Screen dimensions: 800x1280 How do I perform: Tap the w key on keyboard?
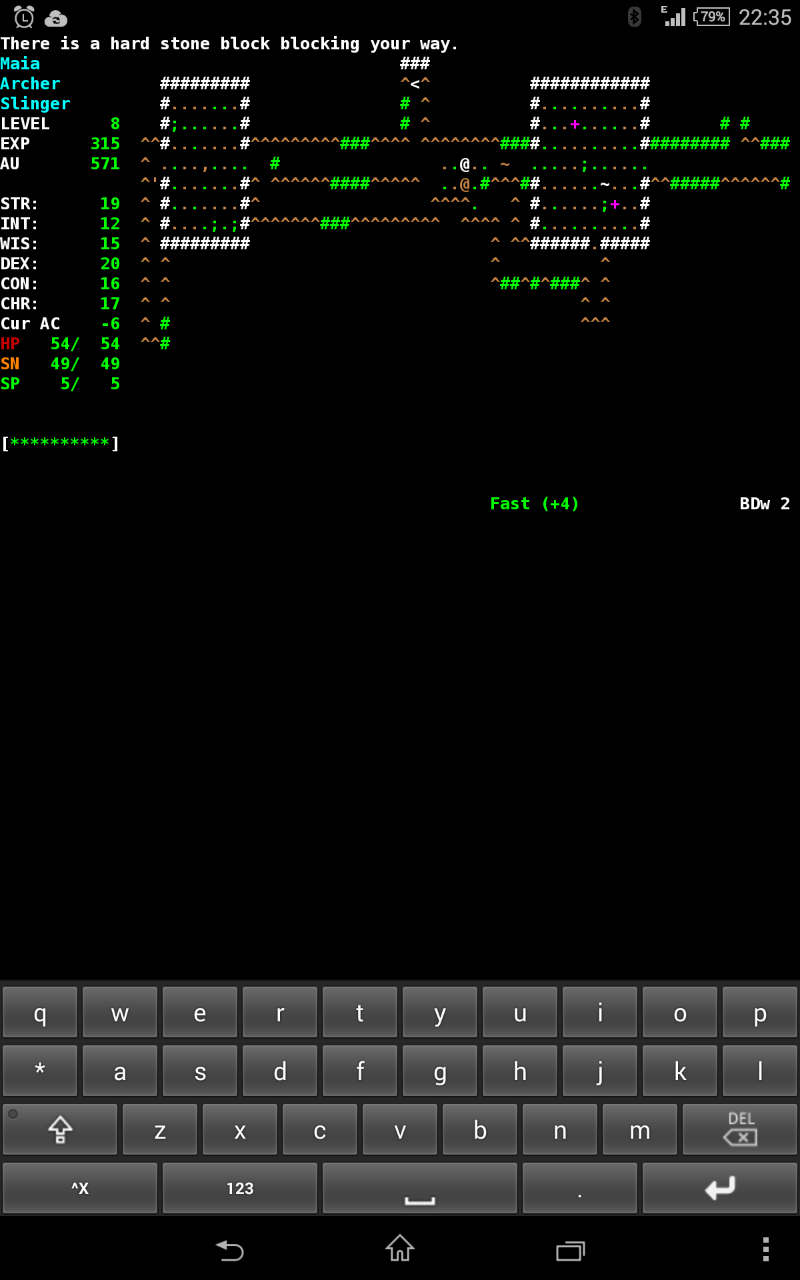click(120, 1012)
